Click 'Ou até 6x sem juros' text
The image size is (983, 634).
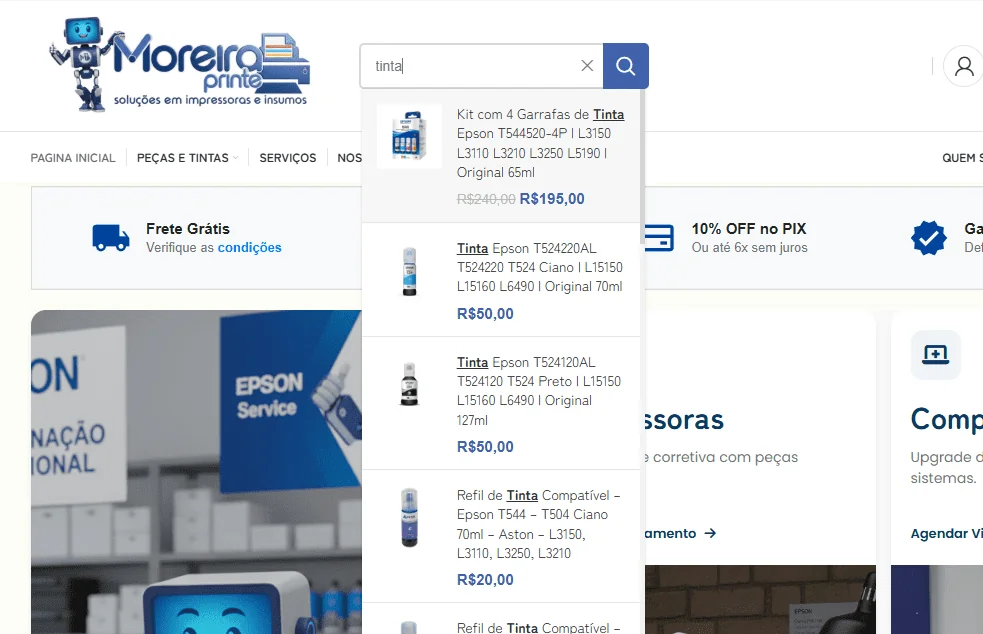750,248
